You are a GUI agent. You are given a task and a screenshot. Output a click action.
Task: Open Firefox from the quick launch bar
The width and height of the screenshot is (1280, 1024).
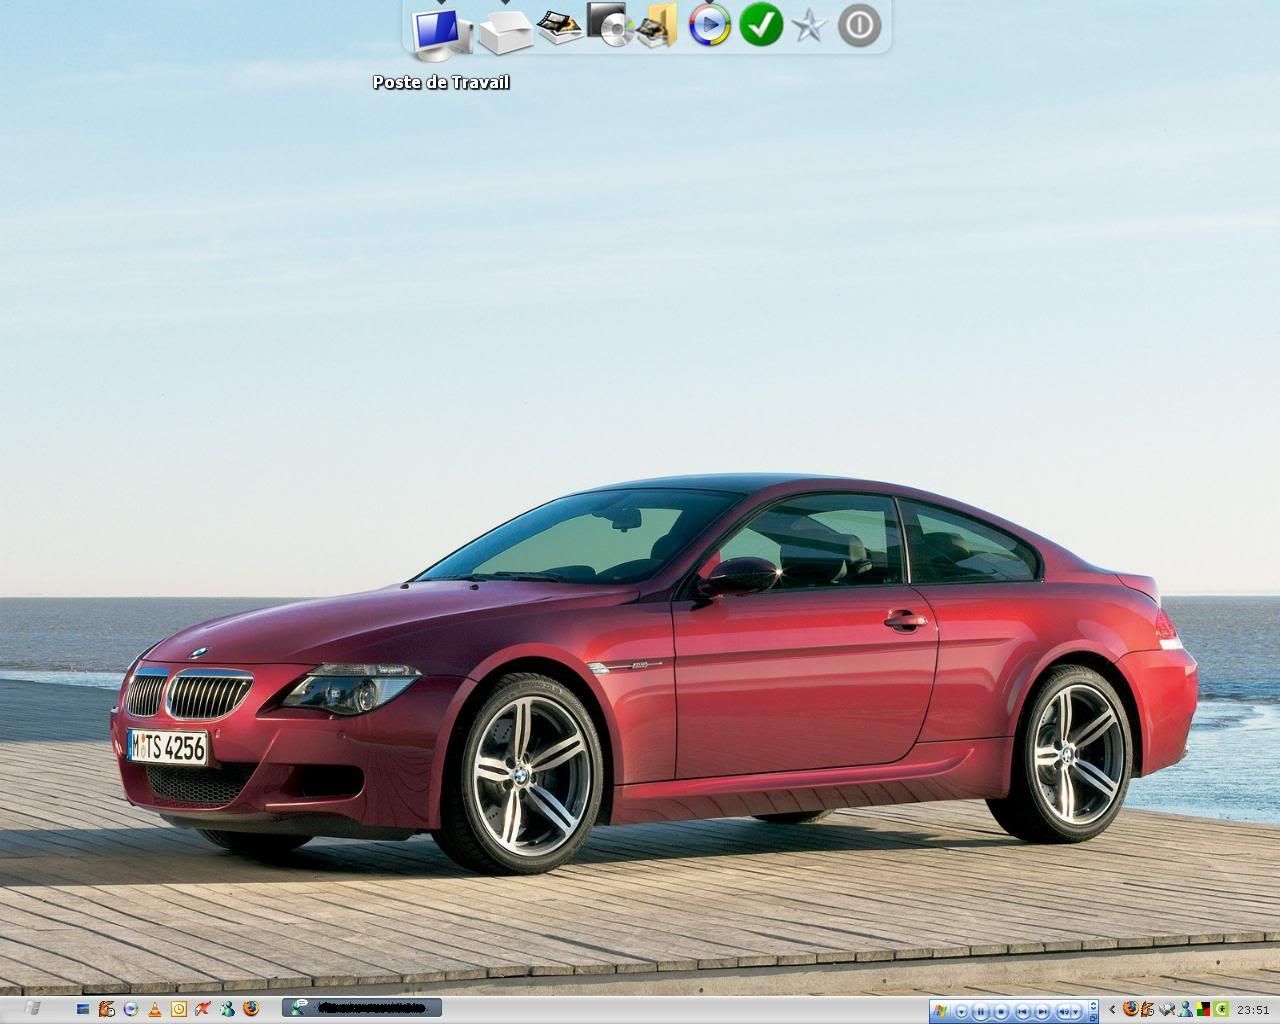pyautogui.click(x=251, y=1009)
